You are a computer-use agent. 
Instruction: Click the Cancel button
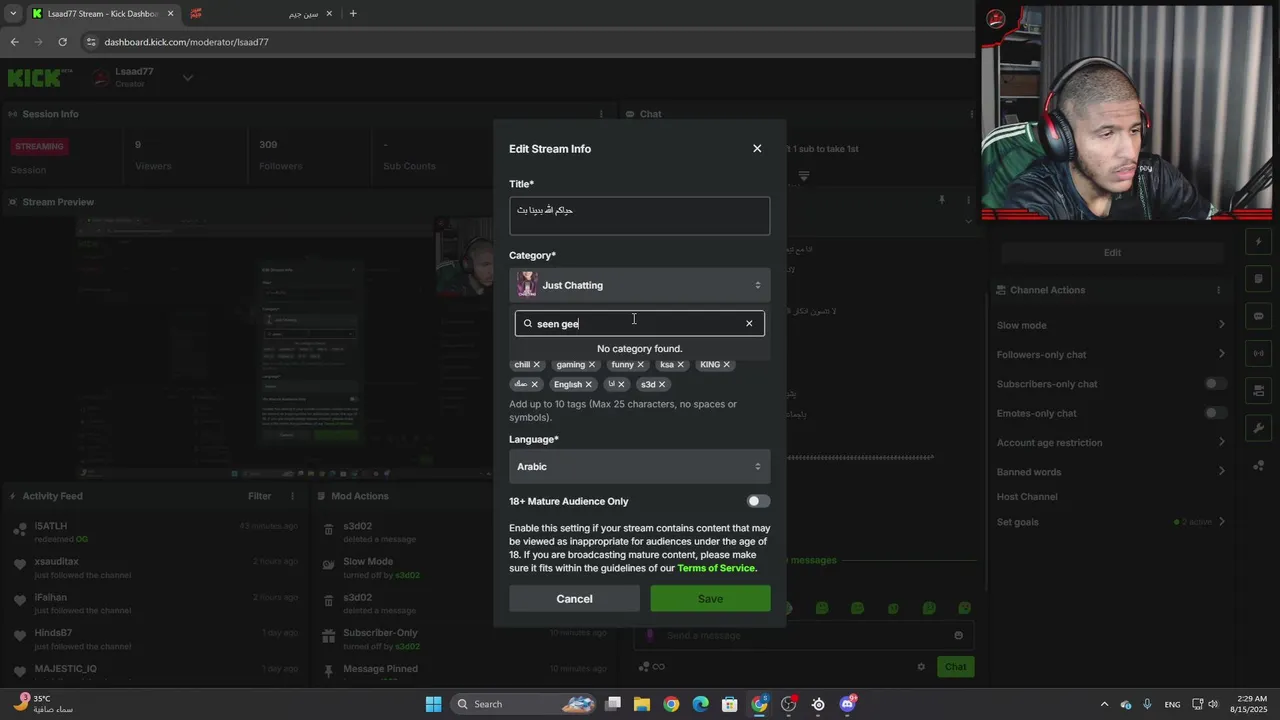(574, 599)
